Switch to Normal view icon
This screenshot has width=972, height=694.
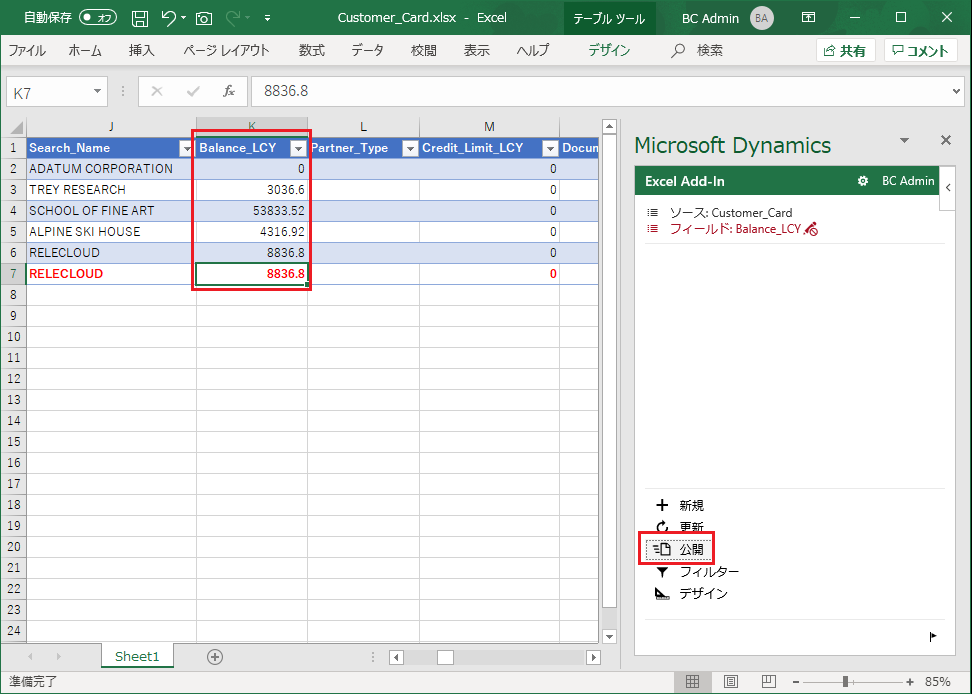click(692, 682)
